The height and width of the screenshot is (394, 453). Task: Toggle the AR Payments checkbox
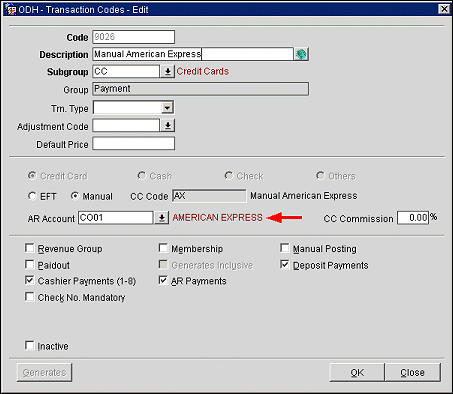pyautogui.click(x=163, y=280)
